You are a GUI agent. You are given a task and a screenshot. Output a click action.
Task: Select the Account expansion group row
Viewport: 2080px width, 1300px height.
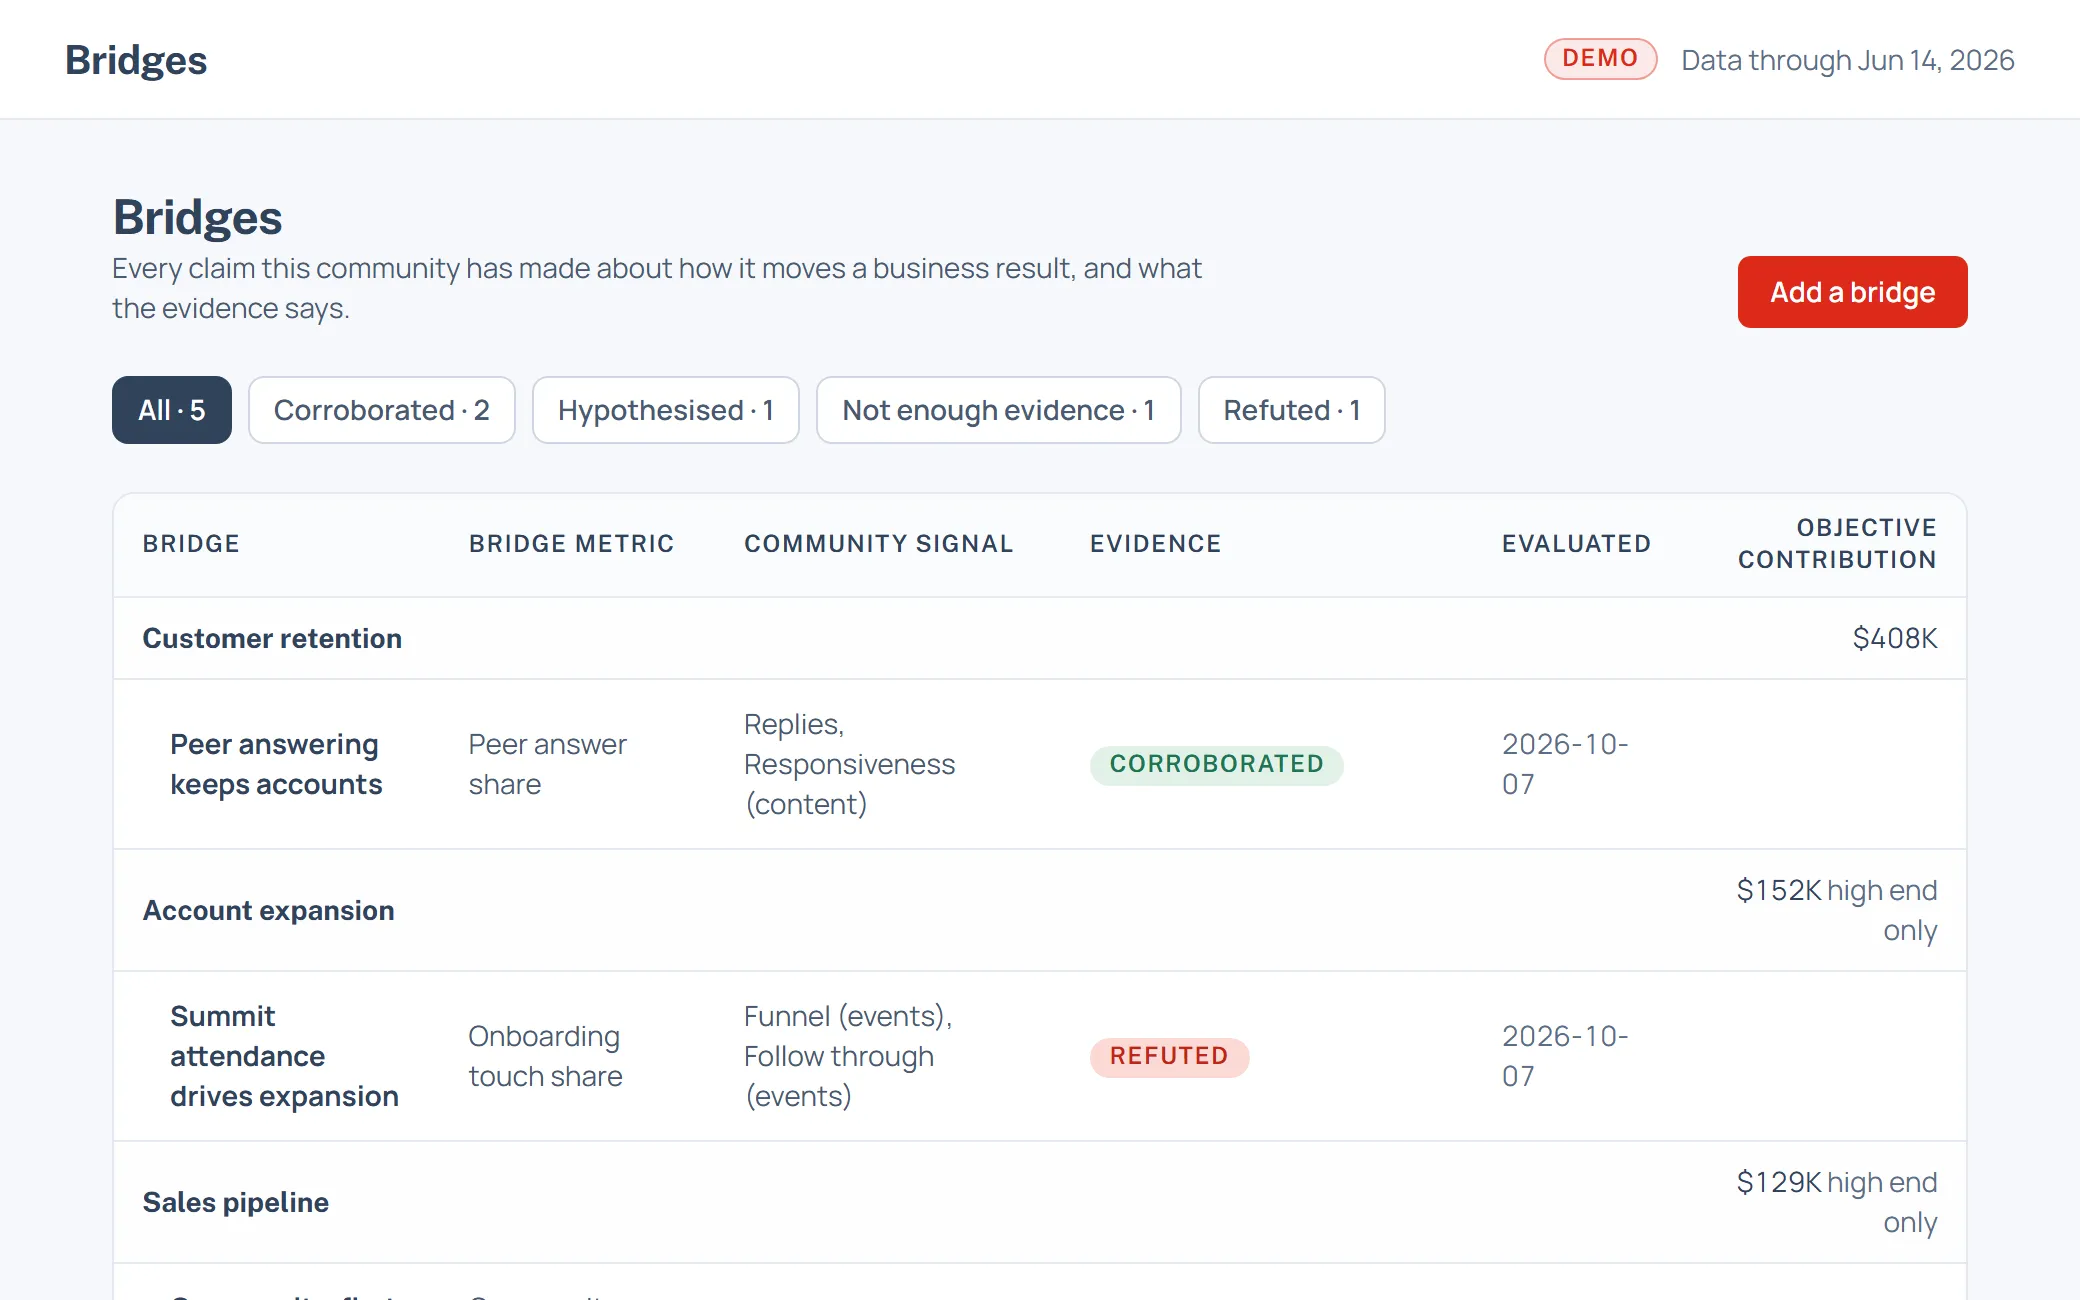coord(1040,910)
